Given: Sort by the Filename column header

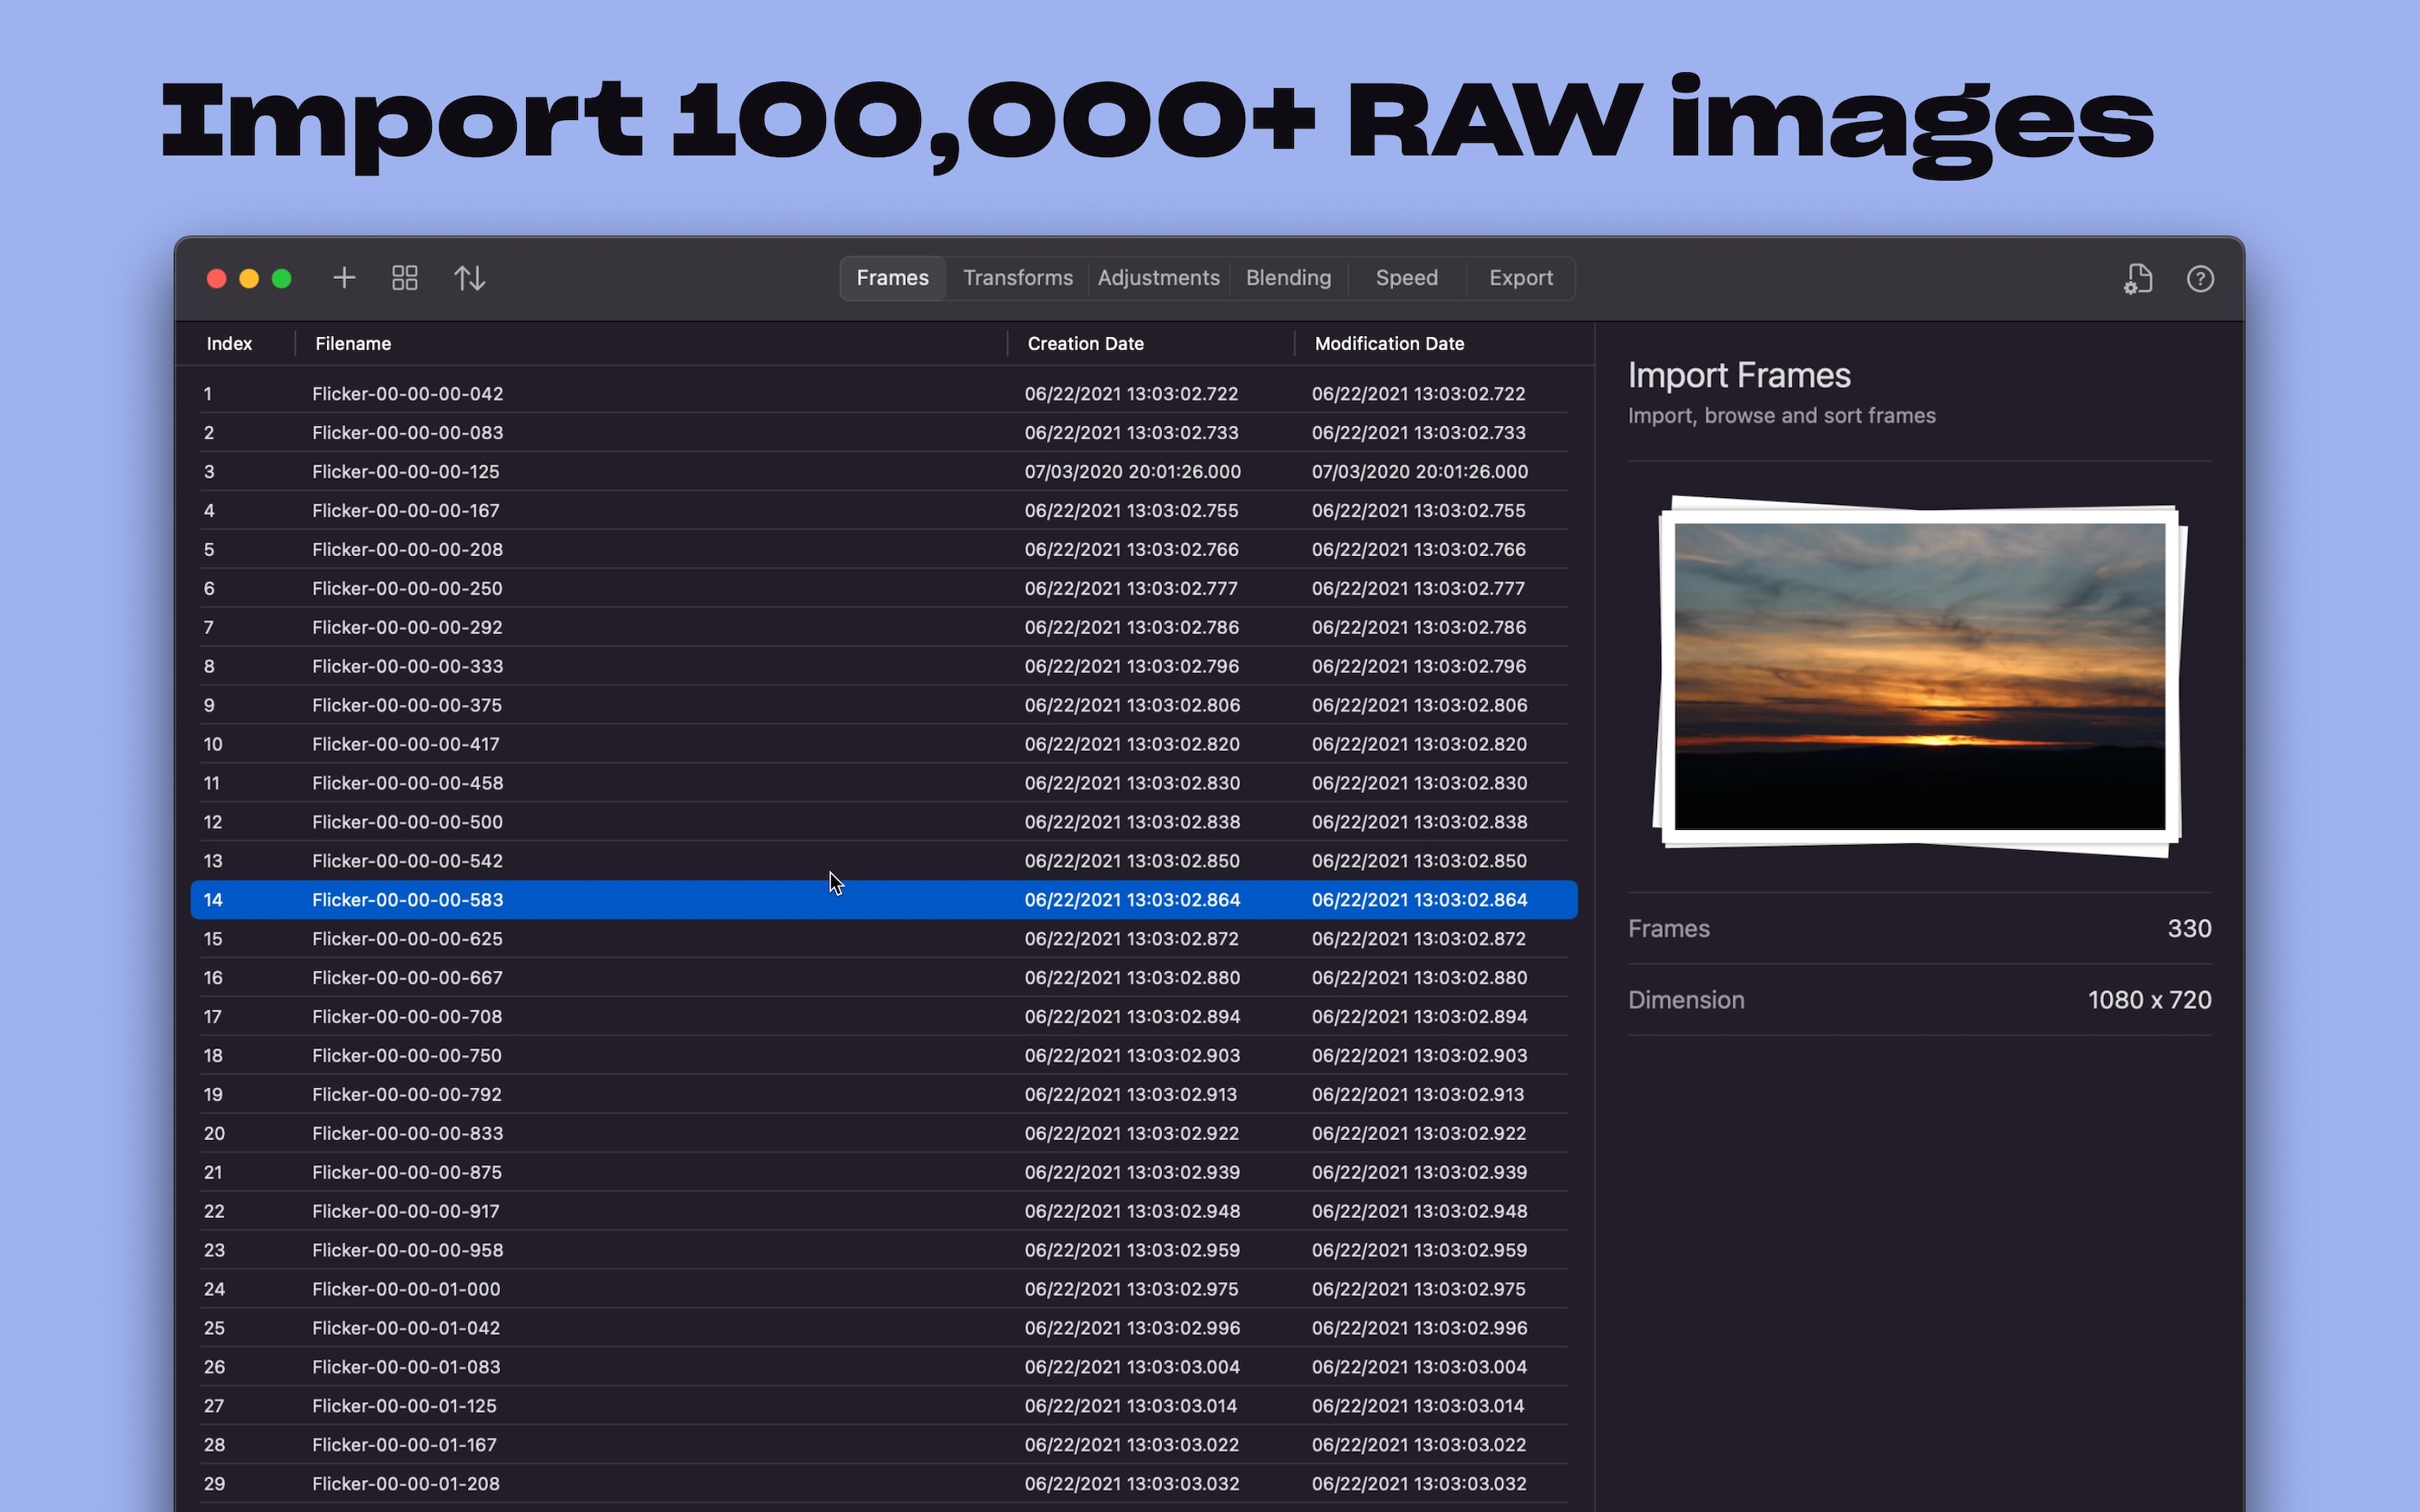Looking at the screenshot, I should [353, 344].
